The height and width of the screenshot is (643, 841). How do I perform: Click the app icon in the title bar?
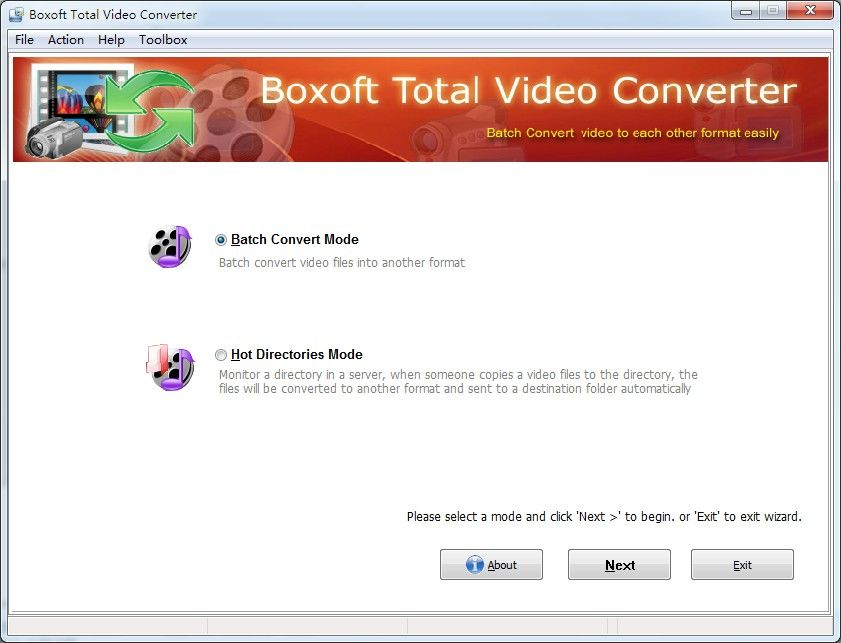(16, 14)
